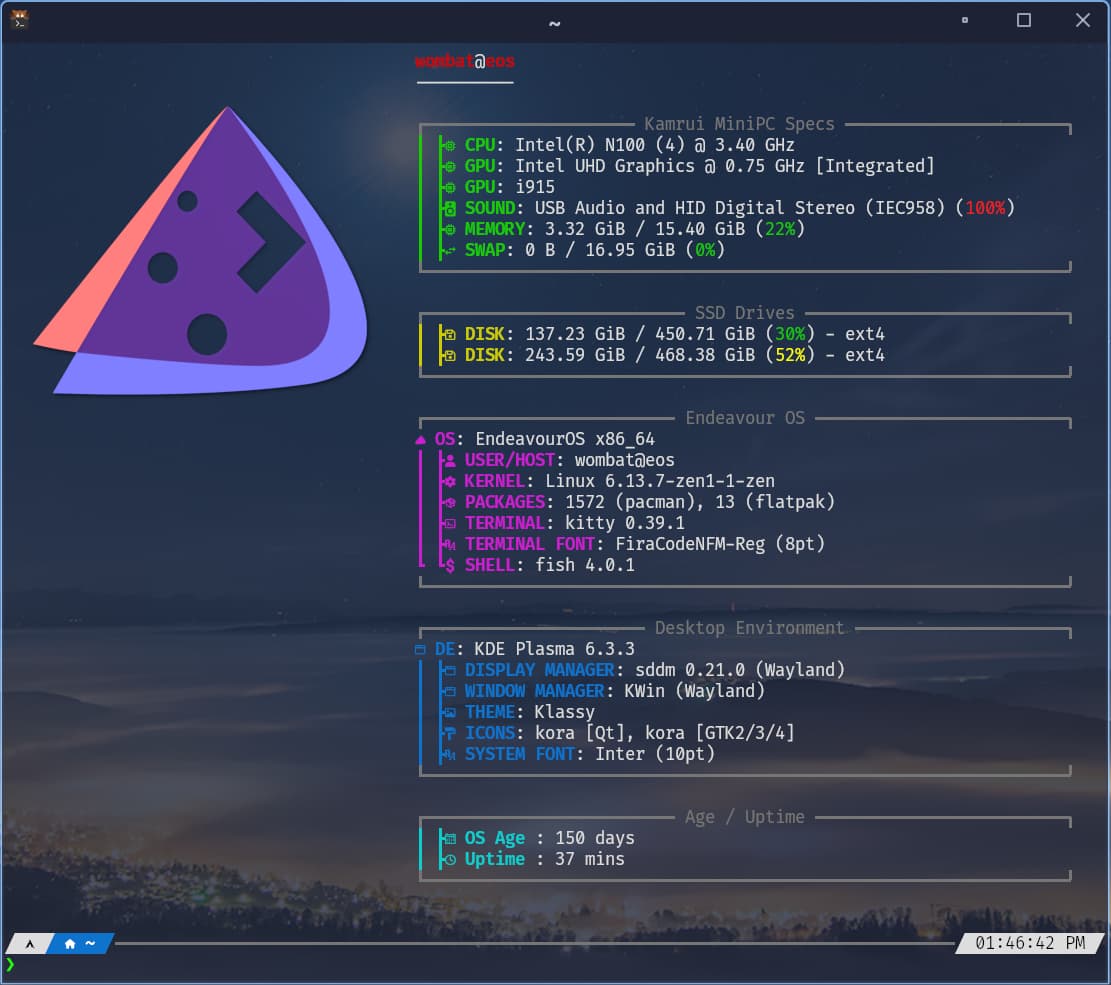Click the KERNEL gear icon
The image size is (1111, 985).
pos(449,482)
